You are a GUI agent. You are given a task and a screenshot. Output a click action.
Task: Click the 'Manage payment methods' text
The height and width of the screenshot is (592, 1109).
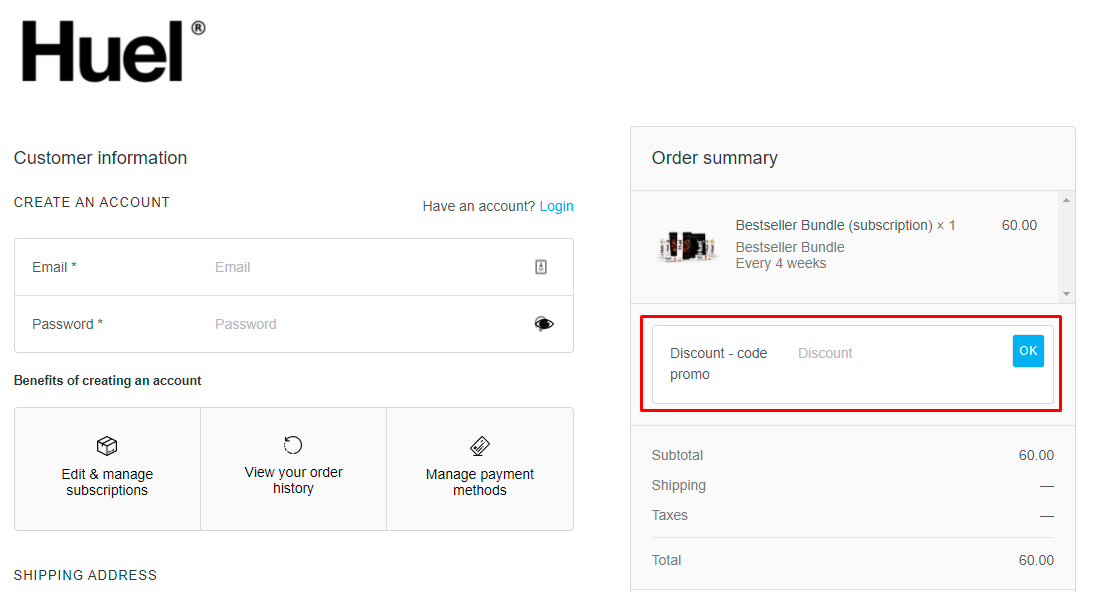pos(480,482)
